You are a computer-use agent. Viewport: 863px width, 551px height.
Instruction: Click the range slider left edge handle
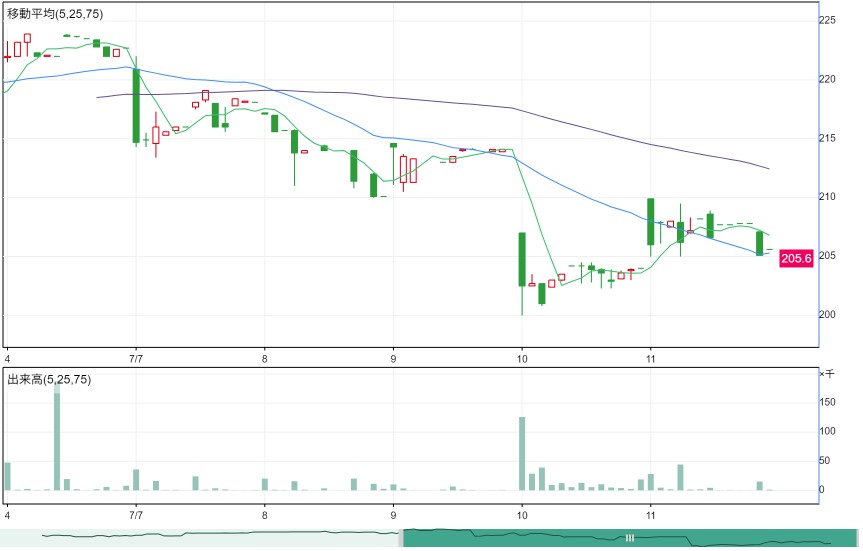[401, 538]
